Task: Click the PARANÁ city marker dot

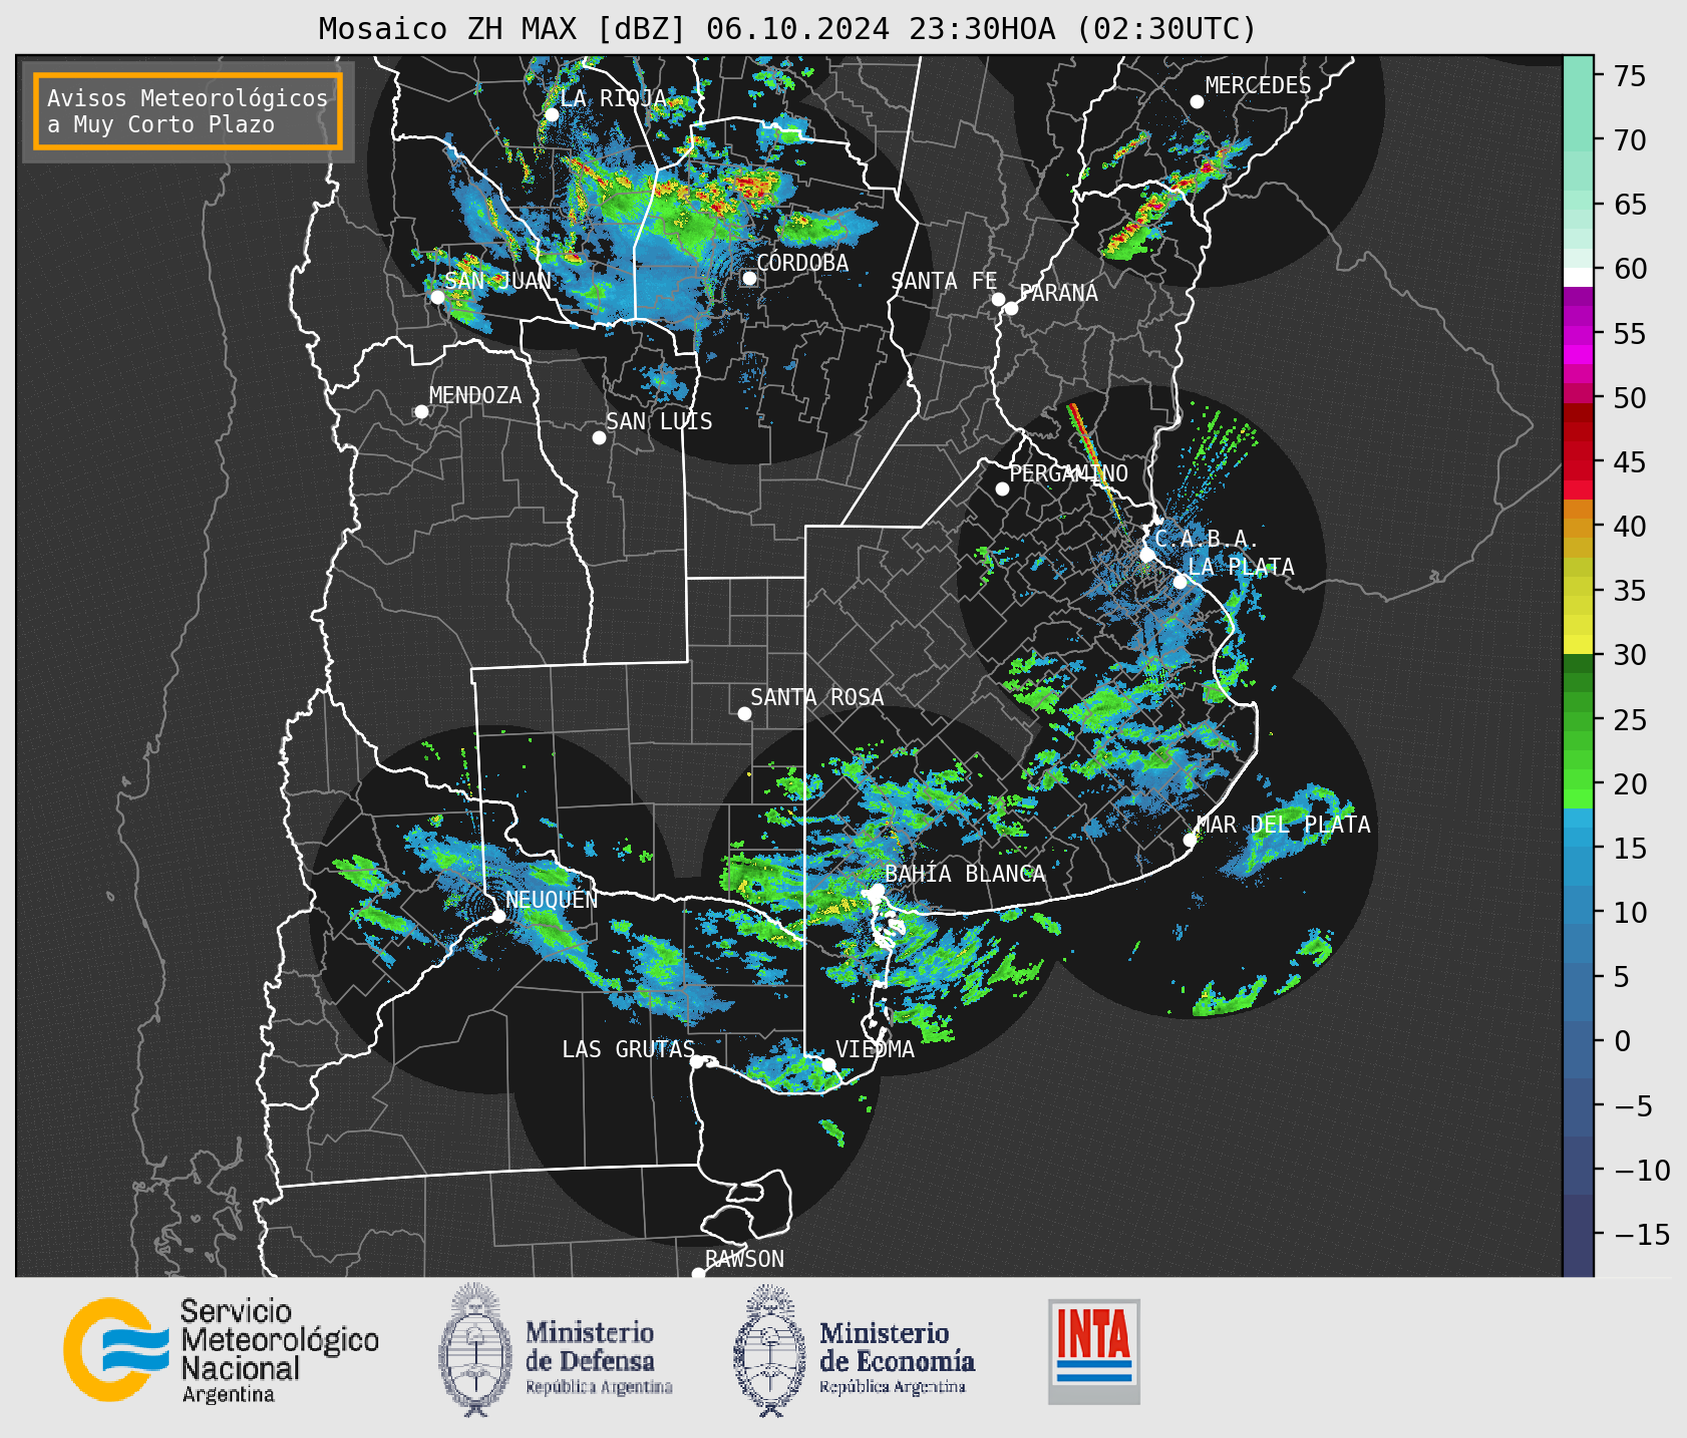Action: point(1011,308)
